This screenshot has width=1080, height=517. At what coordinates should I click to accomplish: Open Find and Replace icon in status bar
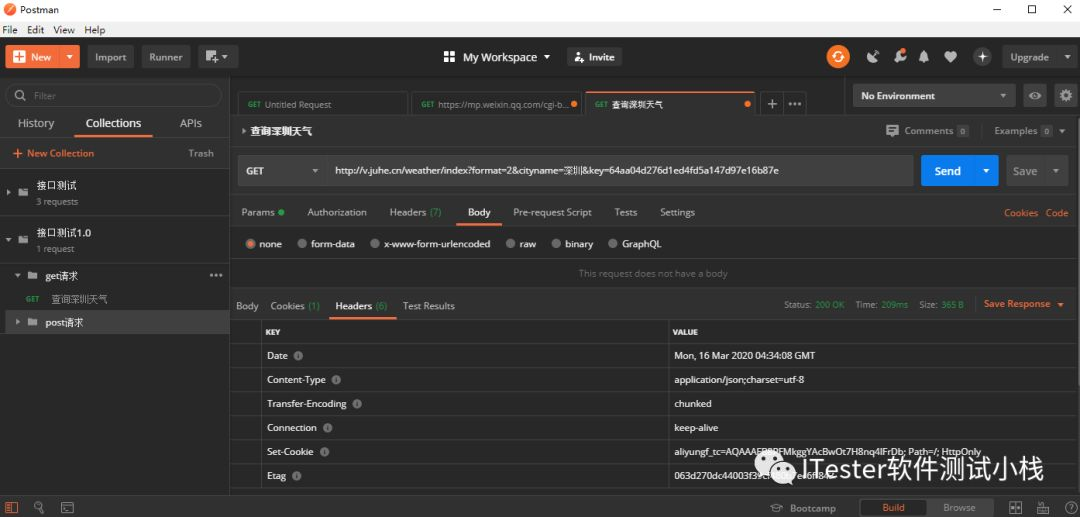[x=39, y=507]
